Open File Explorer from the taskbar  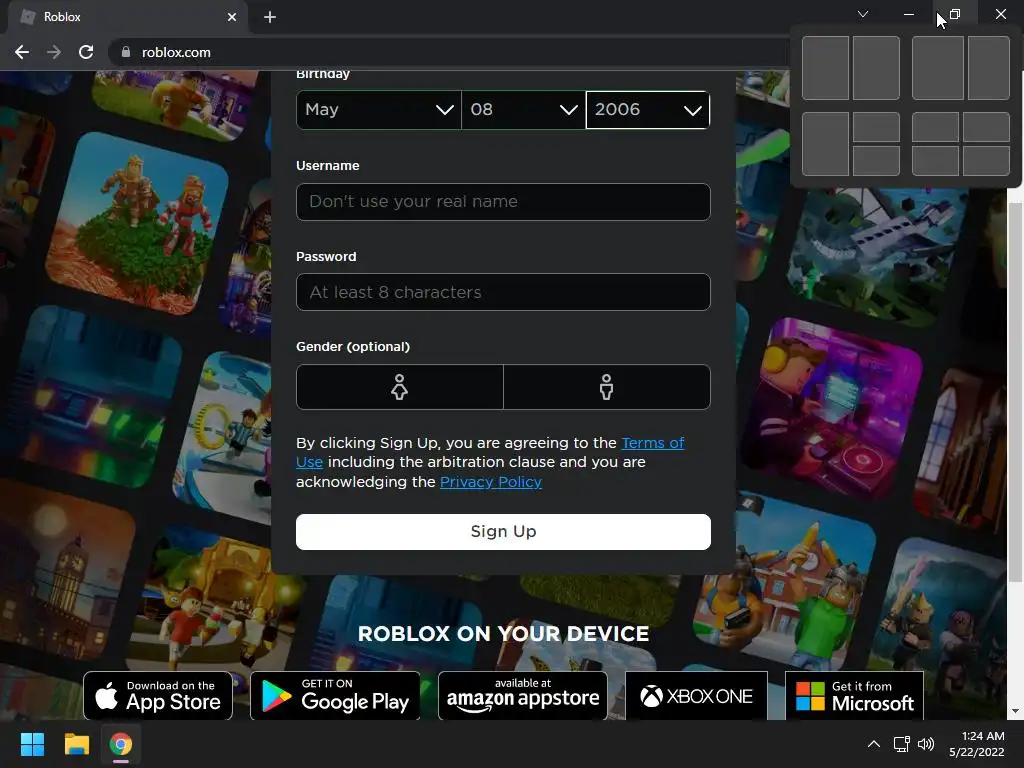pyautogui.click(x=76, y=744)
